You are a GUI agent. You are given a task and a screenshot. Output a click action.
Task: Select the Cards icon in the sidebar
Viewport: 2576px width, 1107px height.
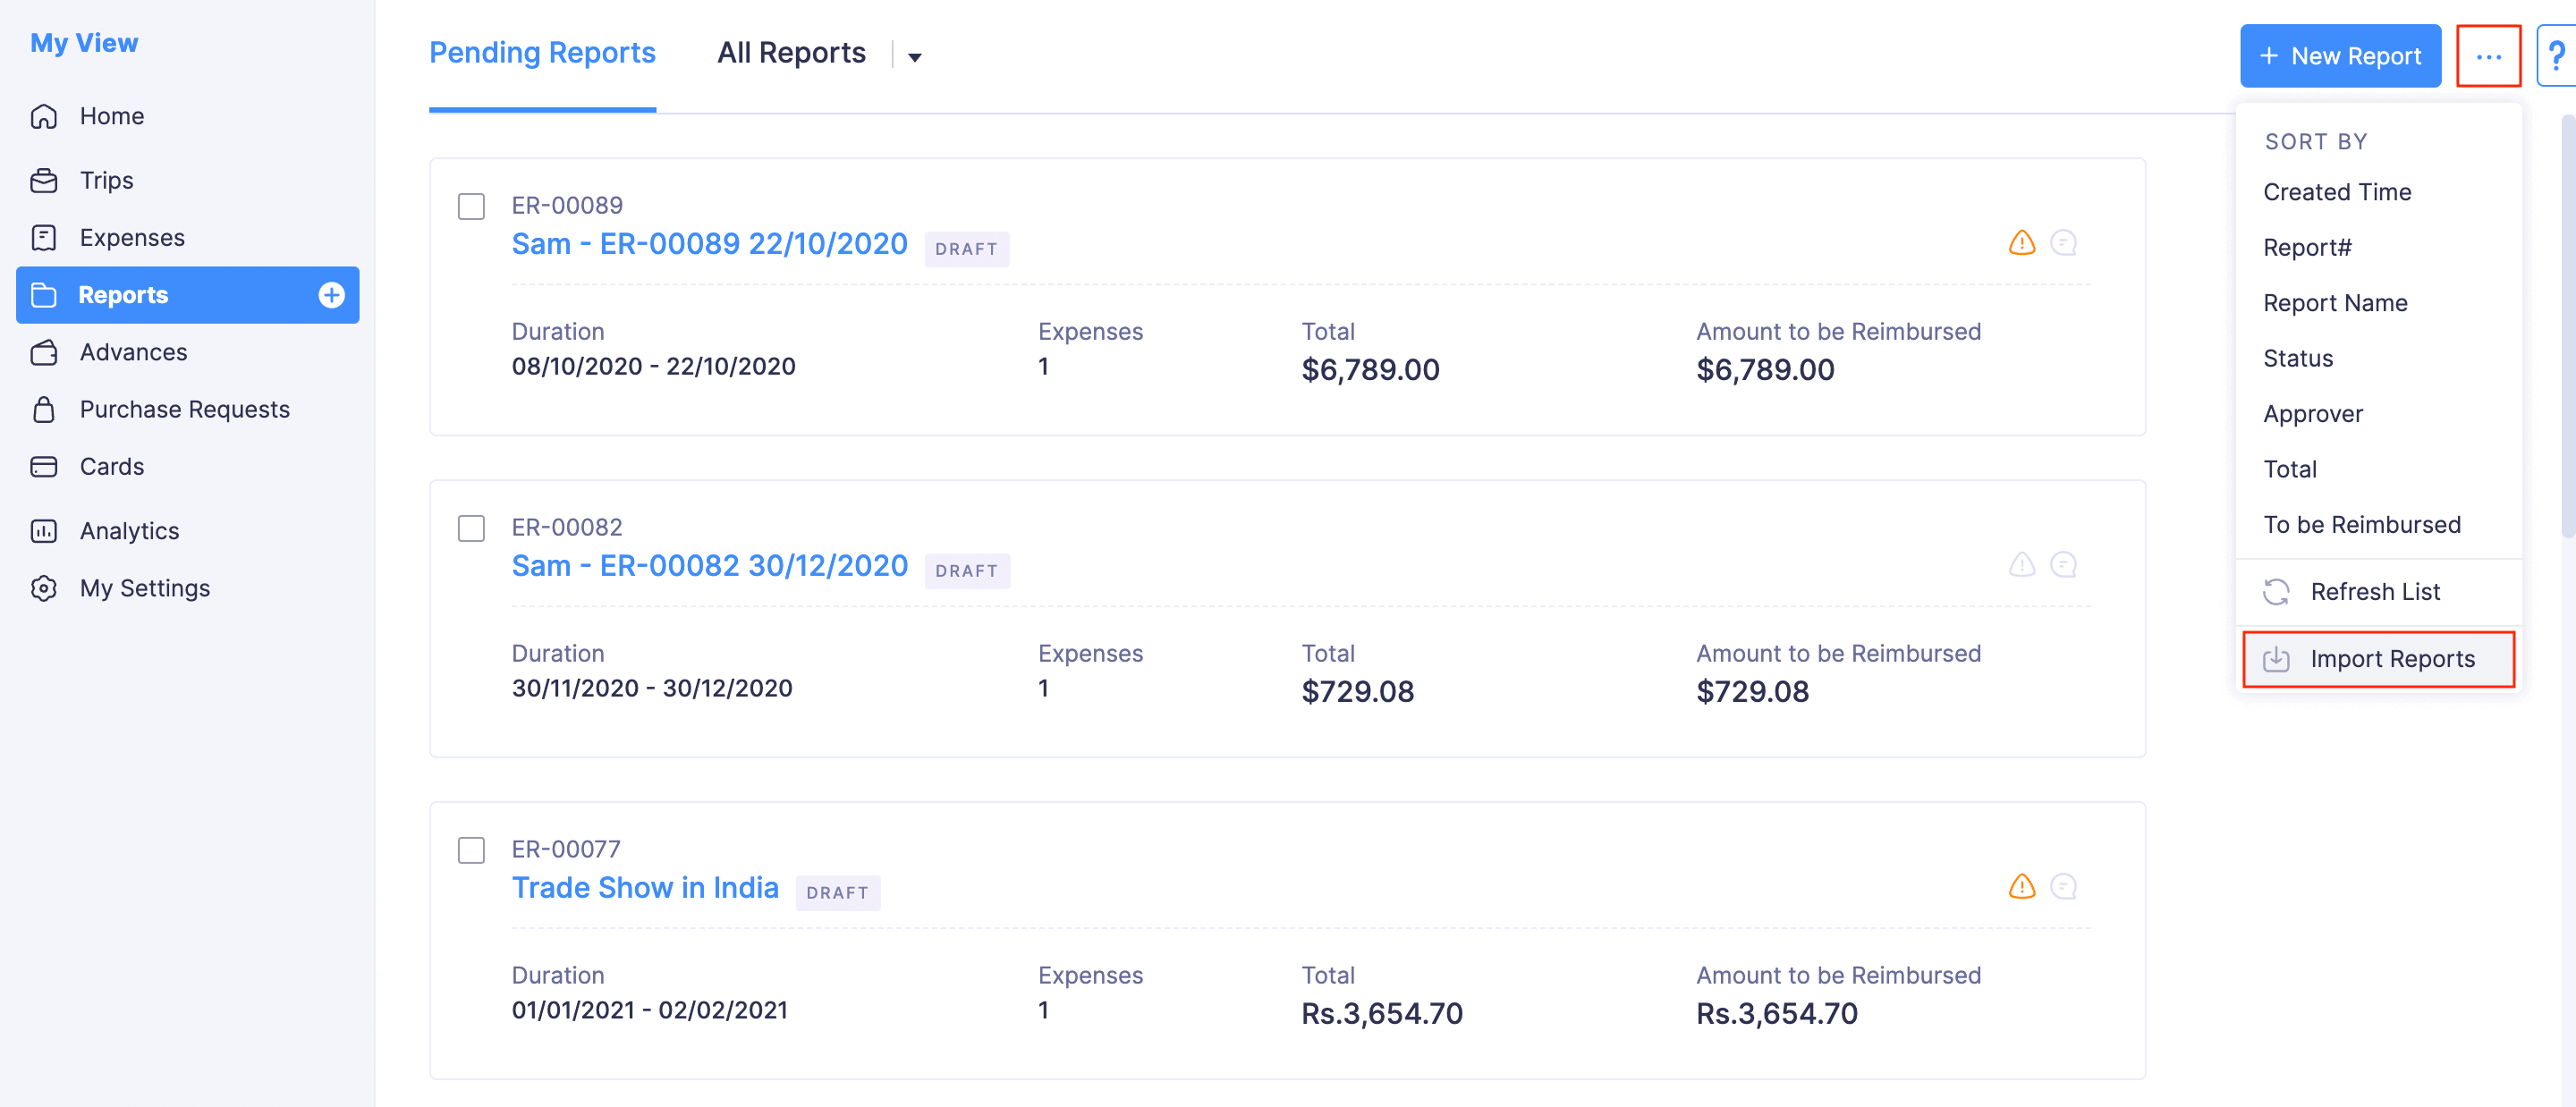(45, 466)
